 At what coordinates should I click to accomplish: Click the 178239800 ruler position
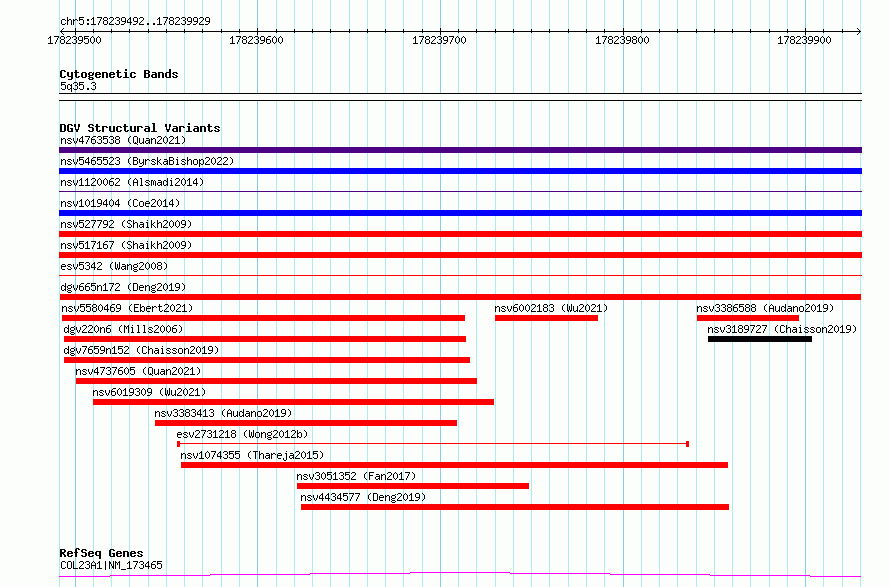[x=622, y=40]
